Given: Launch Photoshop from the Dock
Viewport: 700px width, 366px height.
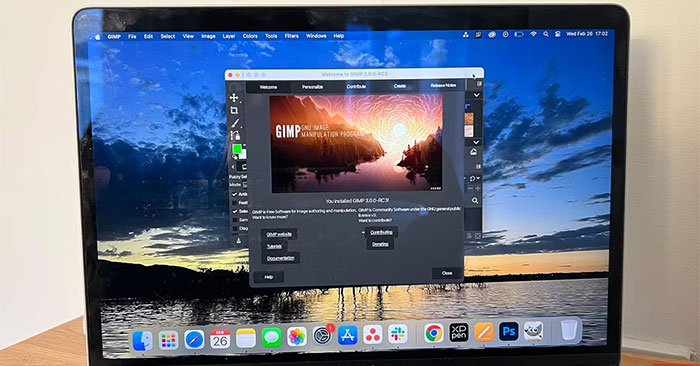Looking at the screenshot, I should click(508, 332).
